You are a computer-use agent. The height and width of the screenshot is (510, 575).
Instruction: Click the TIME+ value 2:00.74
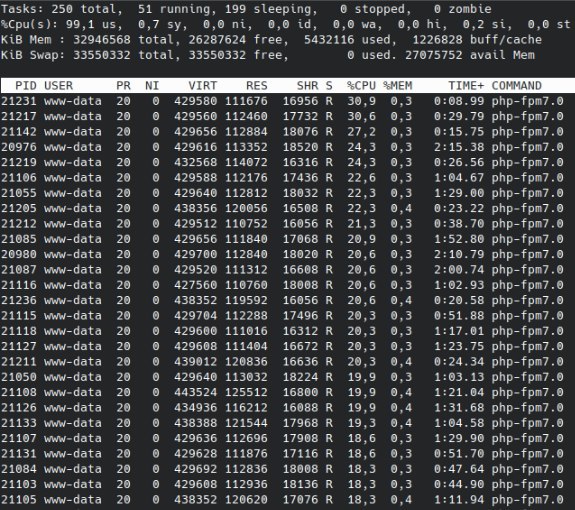pyautogui.click(x=459, y=269)
